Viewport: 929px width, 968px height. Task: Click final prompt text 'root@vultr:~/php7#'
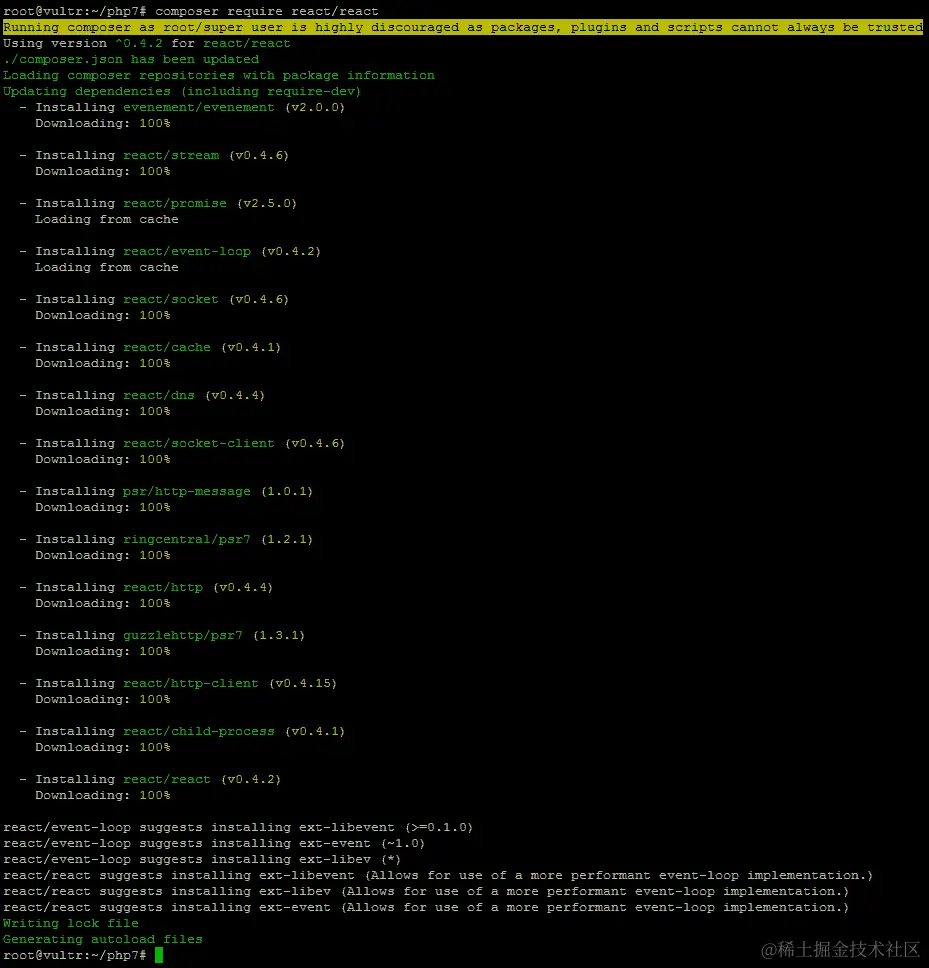coord(75,956)
